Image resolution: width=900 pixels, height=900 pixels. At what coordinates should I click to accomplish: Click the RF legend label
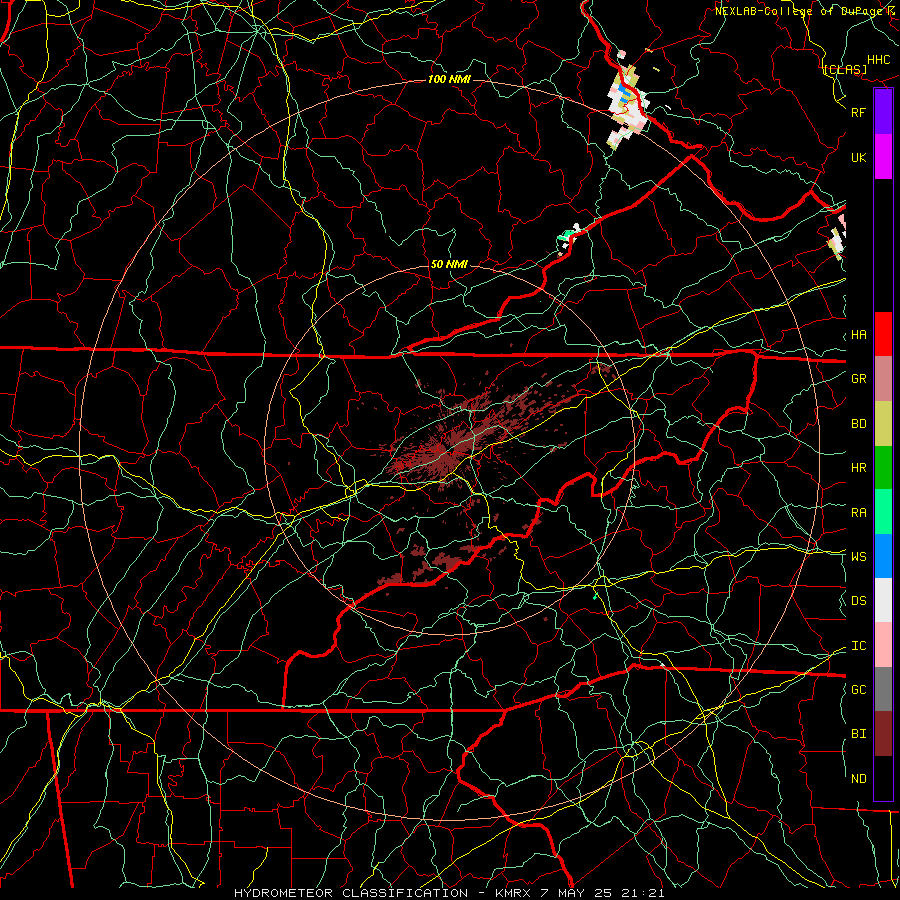pos(858,112)
